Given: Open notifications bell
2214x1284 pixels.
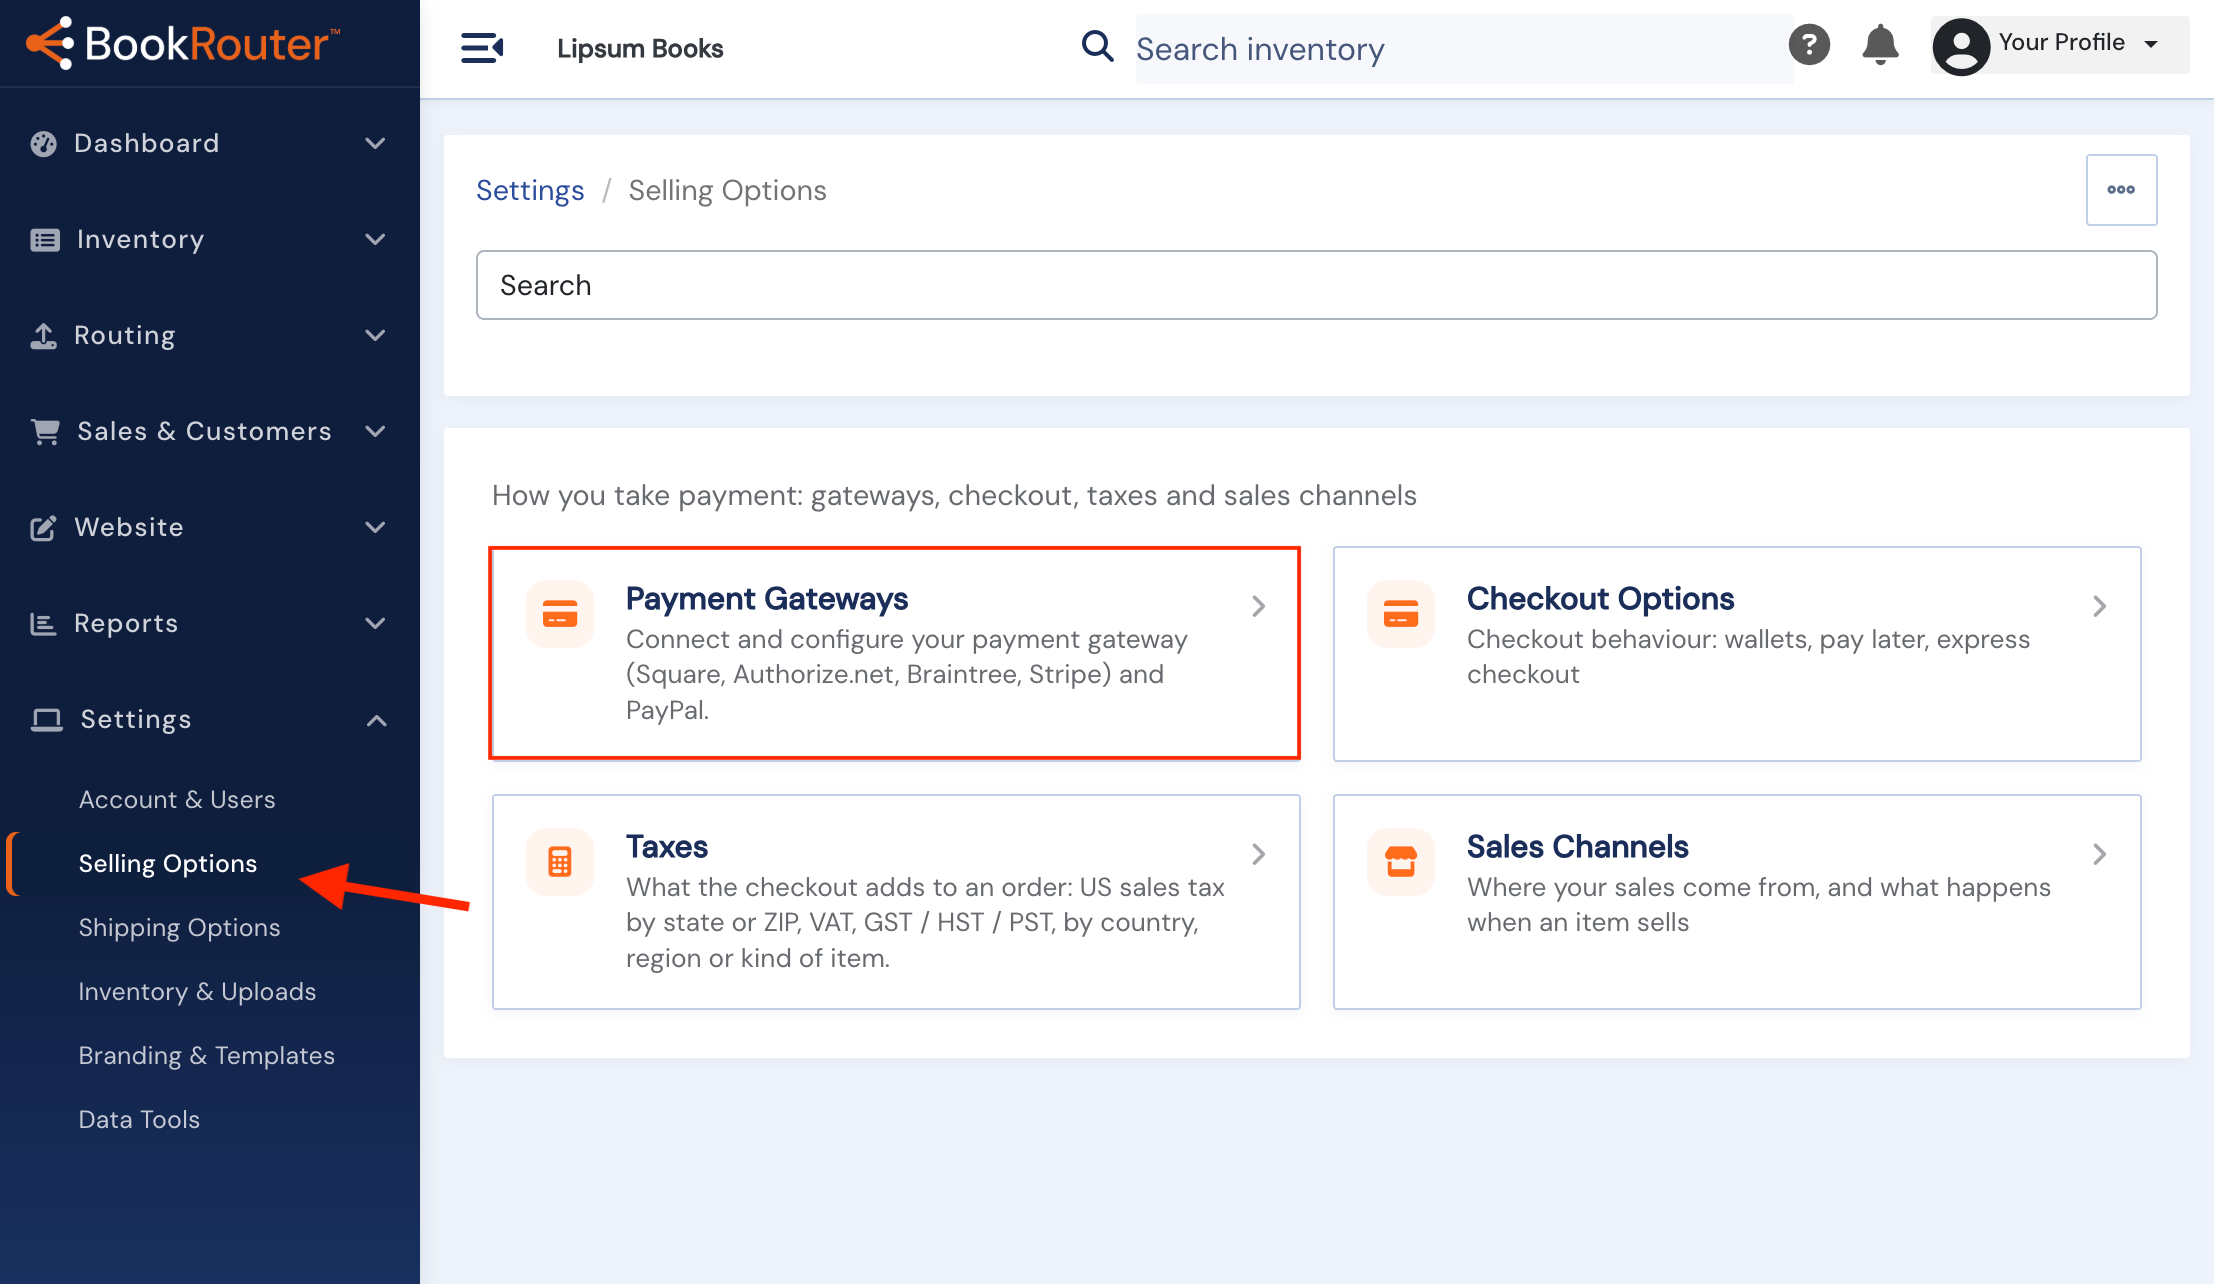Looking at the screenshot, I should click(1880, 45).
